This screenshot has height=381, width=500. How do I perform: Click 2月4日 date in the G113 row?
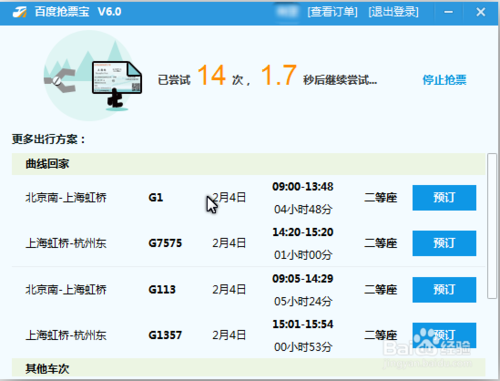click(x=229, y=290)
